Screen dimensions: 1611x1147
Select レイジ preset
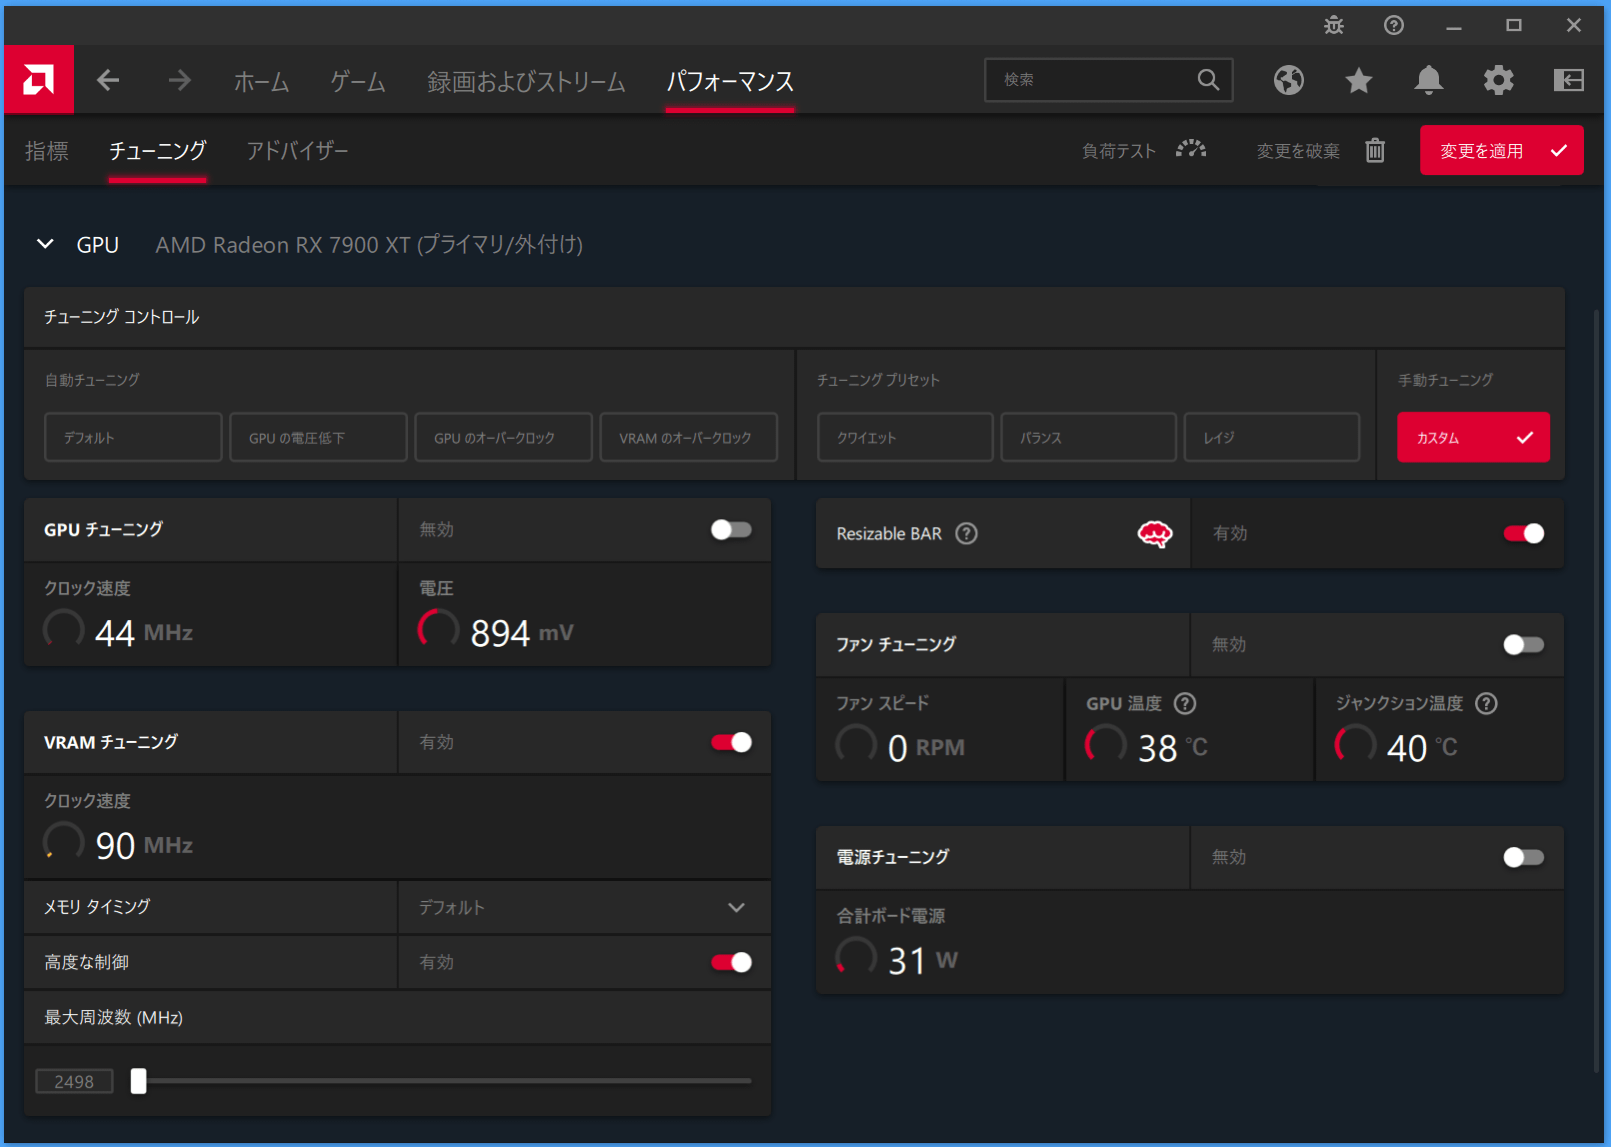[x=1271, y=437]
